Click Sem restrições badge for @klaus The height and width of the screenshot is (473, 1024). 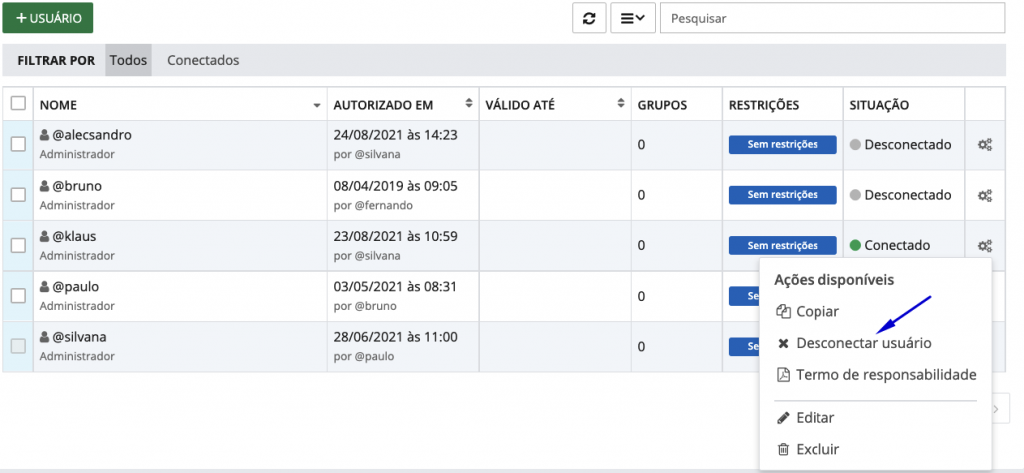782,246
